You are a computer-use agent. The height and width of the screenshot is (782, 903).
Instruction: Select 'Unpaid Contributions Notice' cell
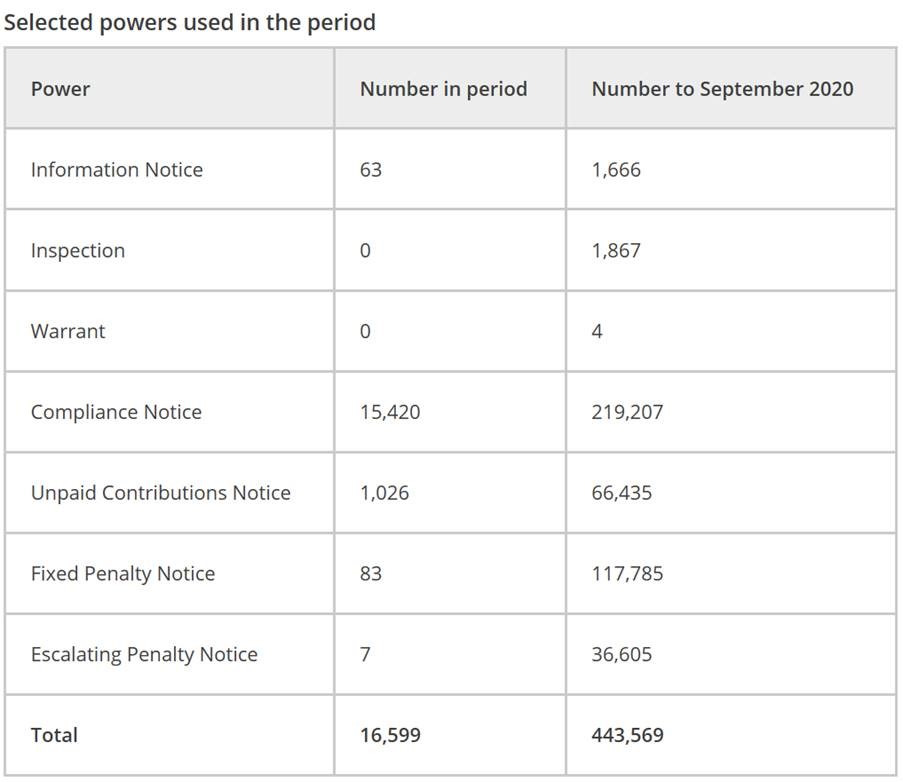tap(161, 493)
